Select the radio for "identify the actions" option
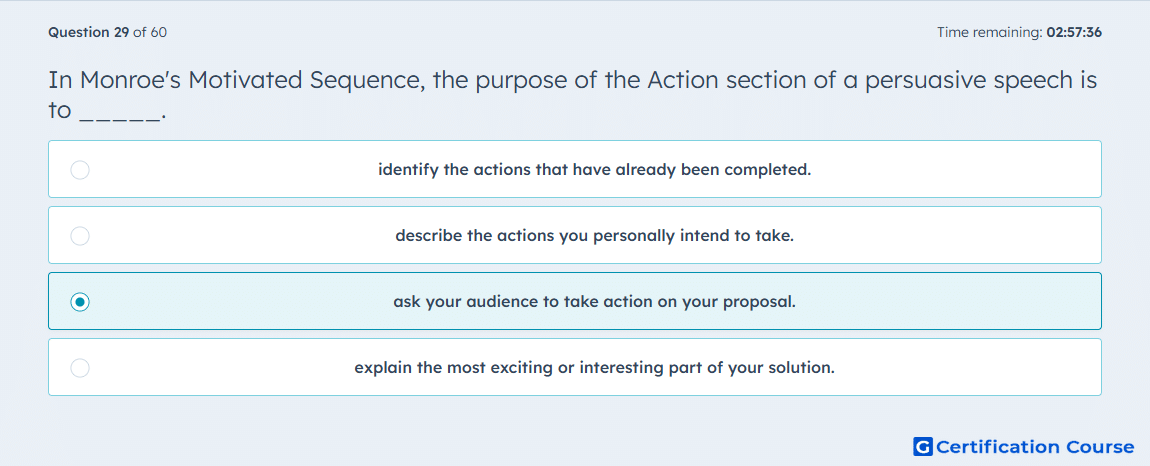Image resolution: width=1150 pixels, height=466 pixels. coord(80,170)
